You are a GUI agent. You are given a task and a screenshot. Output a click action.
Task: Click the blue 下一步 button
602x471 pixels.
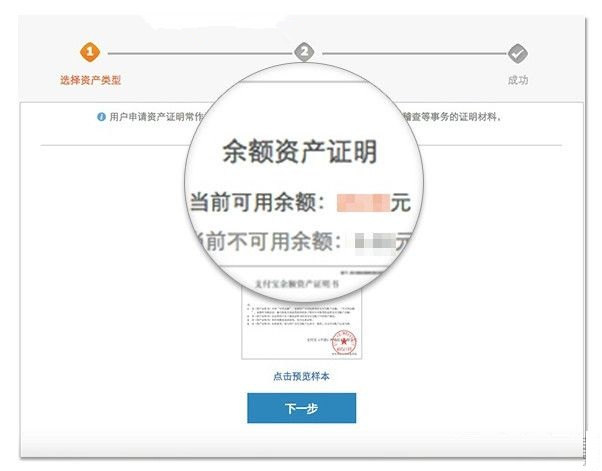[301, 408]
